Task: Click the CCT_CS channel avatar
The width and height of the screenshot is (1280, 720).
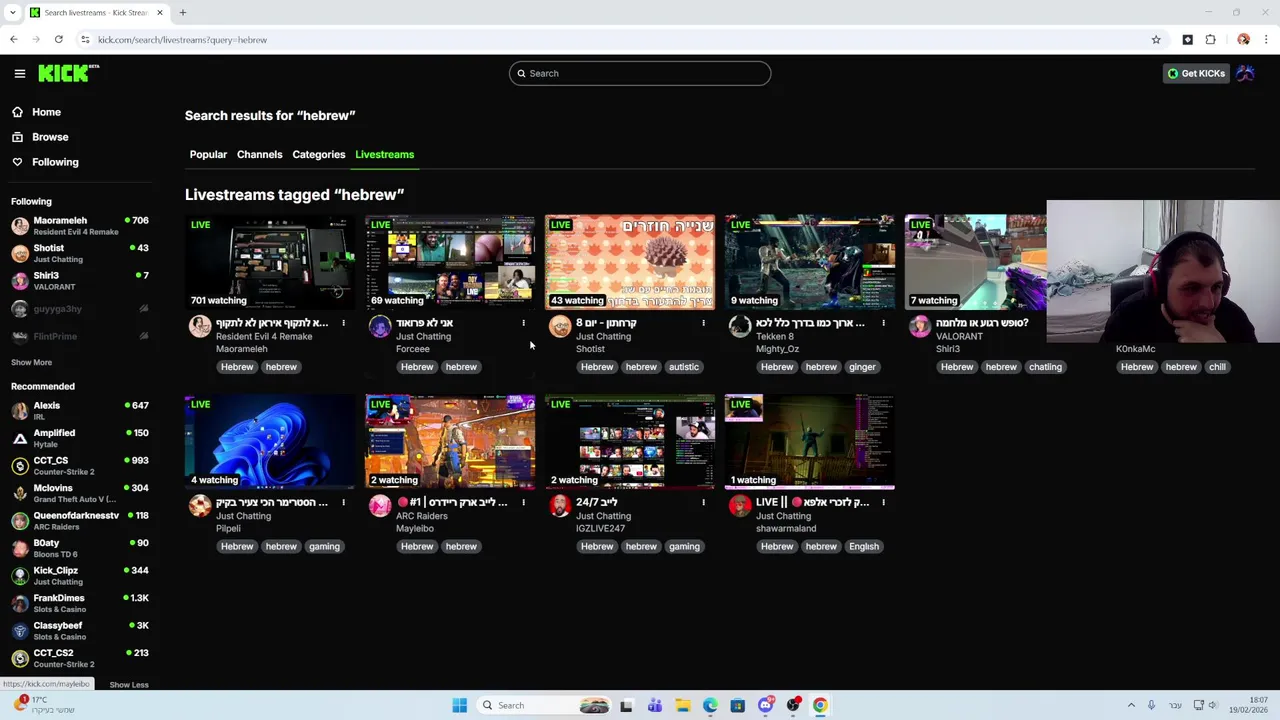Action: coord(19,466)
